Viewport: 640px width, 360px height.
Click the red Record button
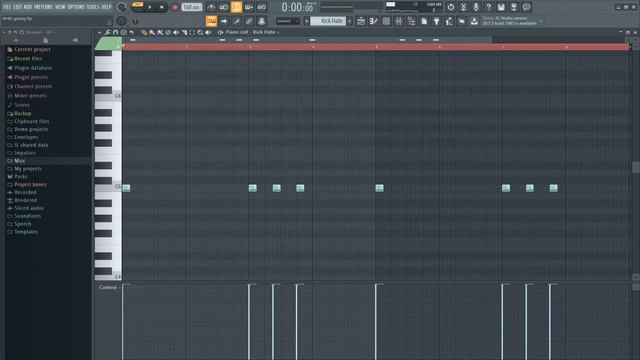coord(175,7)
